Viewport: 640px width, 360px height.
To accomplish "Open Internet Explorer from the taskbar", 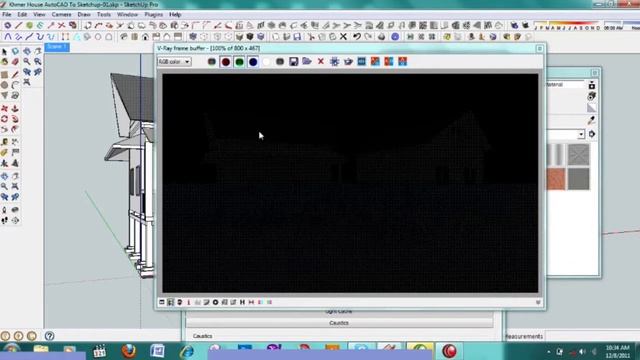I will point(187,351).
